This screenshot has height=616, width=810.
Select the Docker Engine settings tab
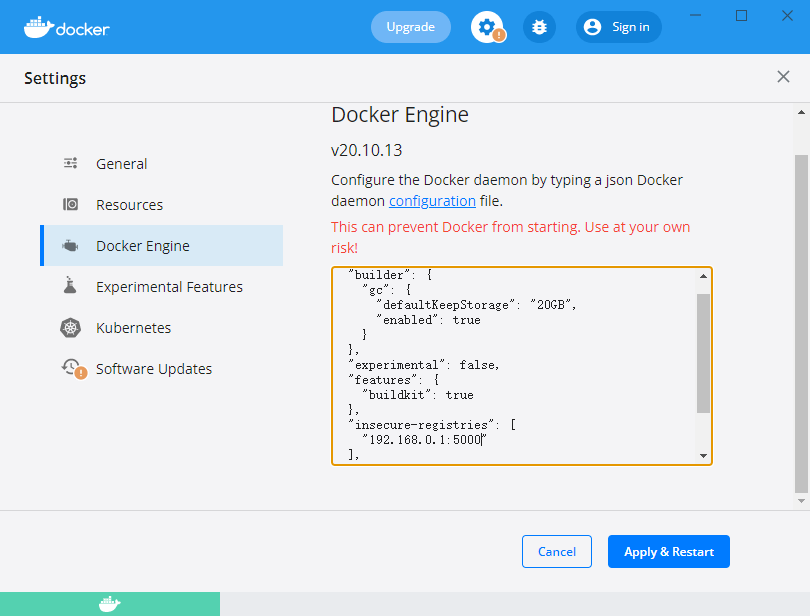pos(162,245)
